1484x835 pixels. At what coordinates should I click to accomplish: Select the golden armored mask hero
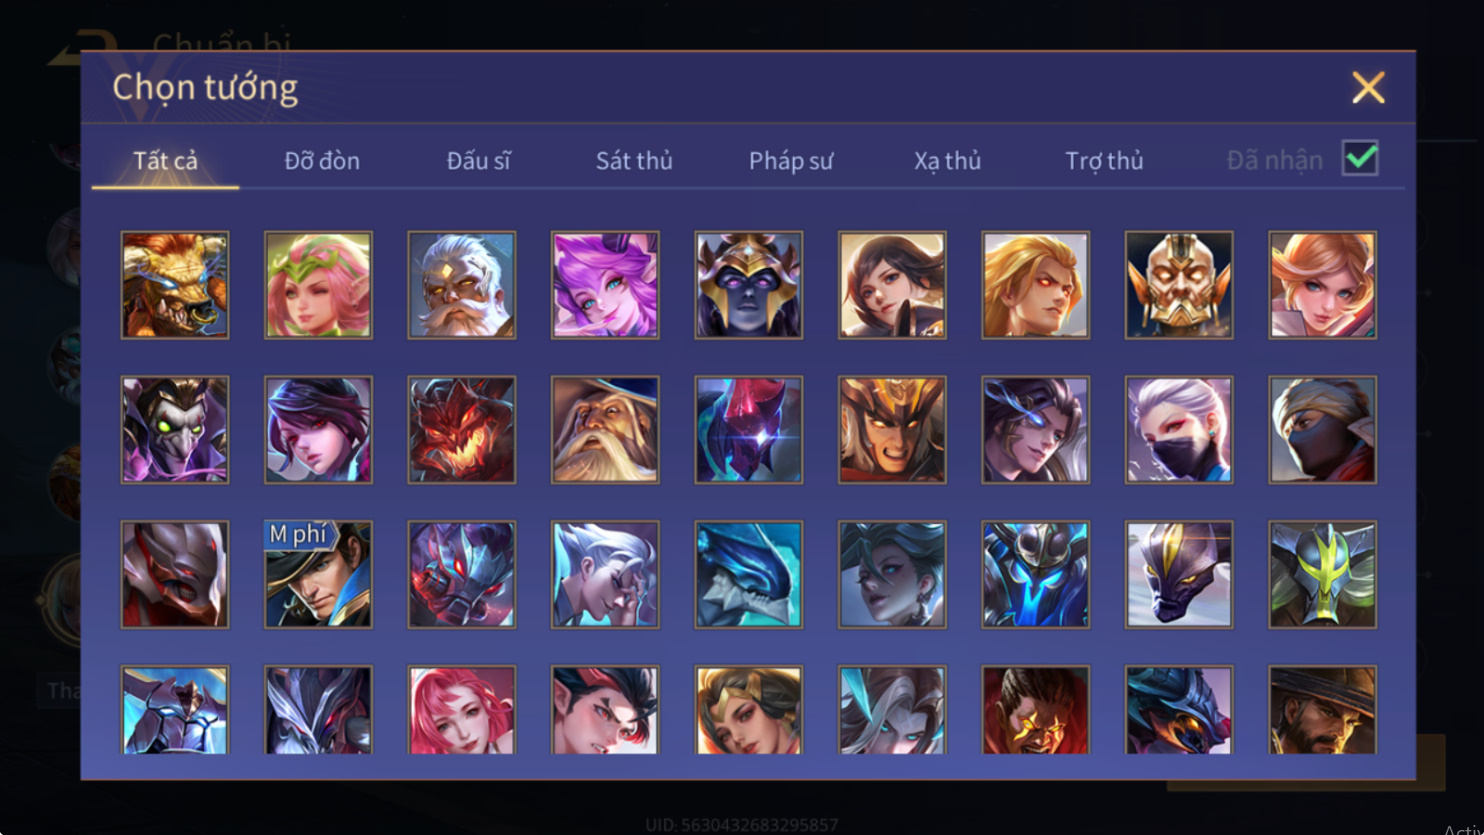click(x=1179, y=285)
